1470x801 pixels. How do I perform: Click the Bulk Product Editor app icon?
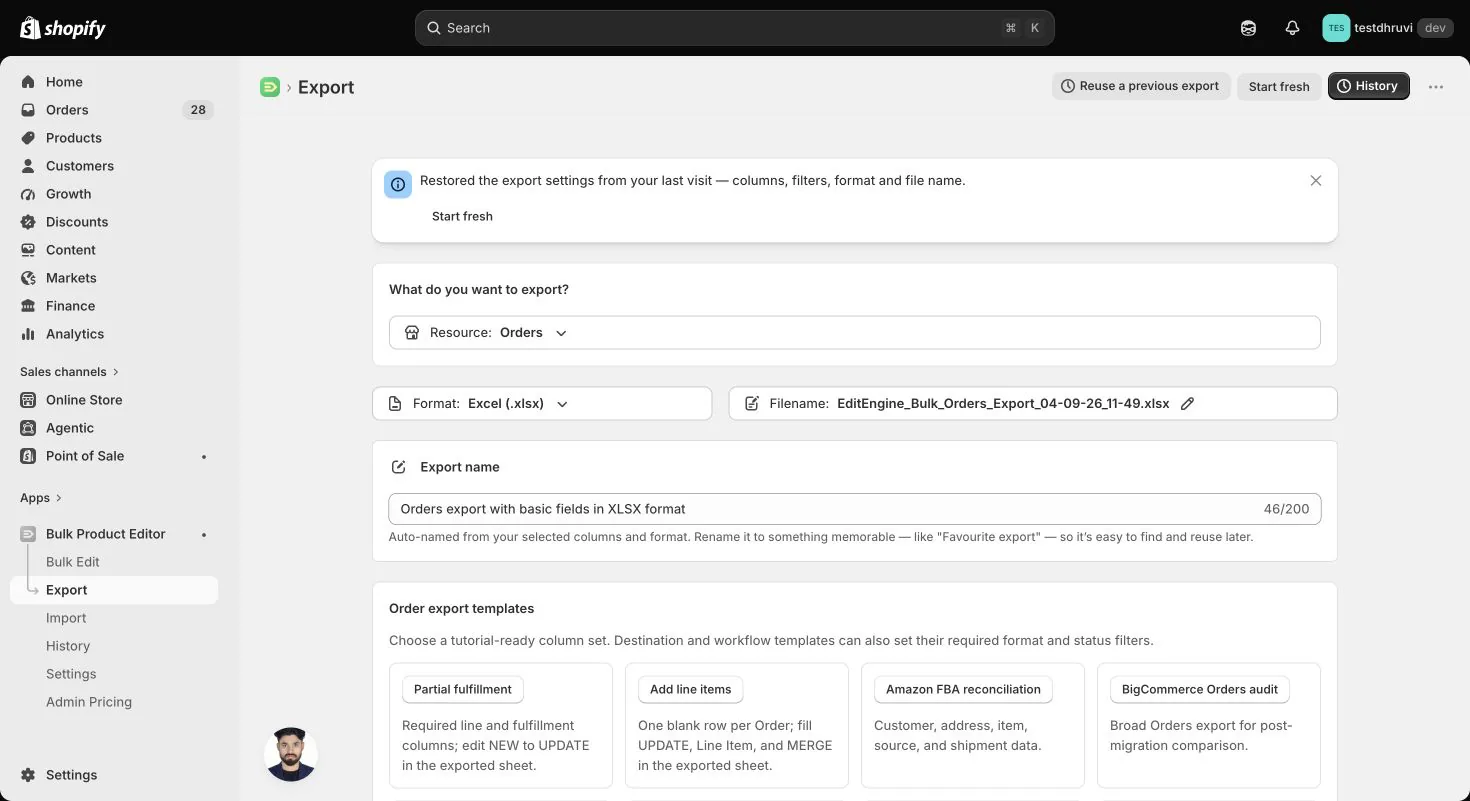pos(28,534)
